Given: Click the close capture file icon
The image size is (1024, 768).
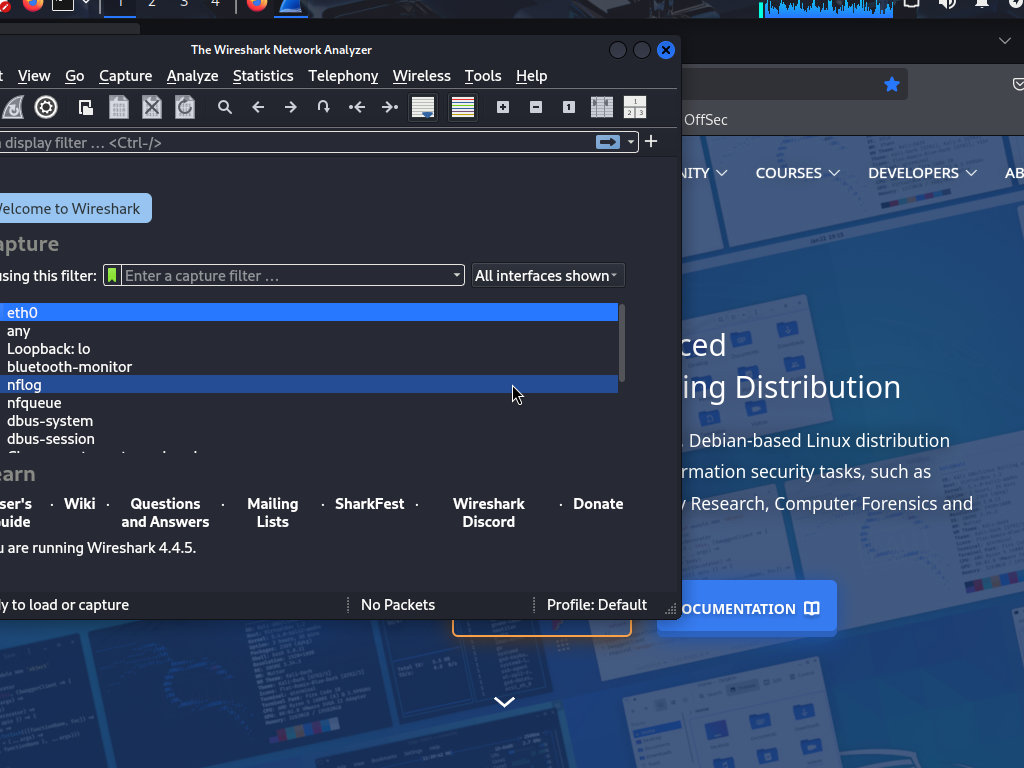Looking at the screenshot, I should (x=152, y=108).
